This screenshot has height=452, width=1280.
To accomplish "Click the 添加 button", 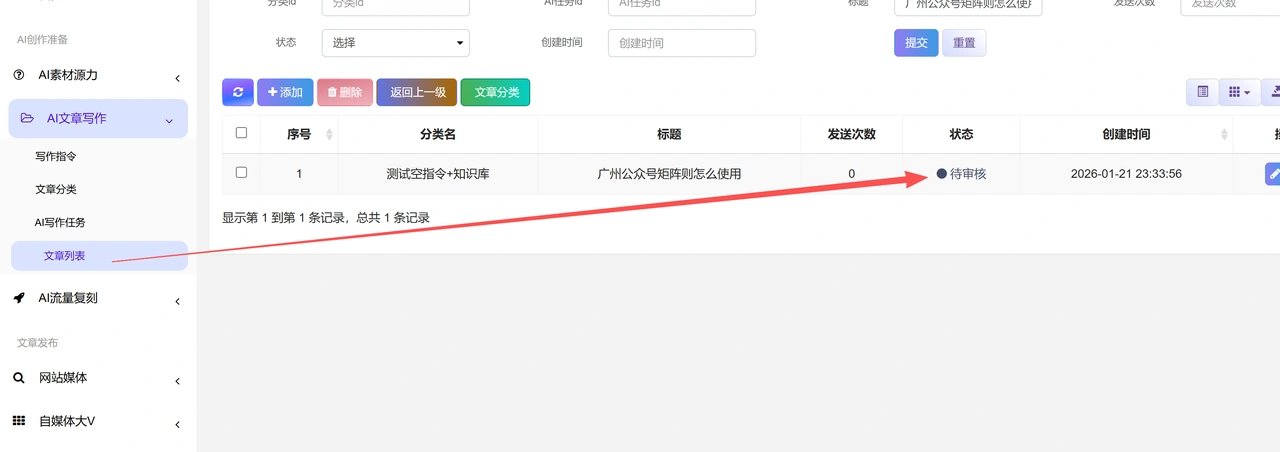I will click(x=285, y=92).
